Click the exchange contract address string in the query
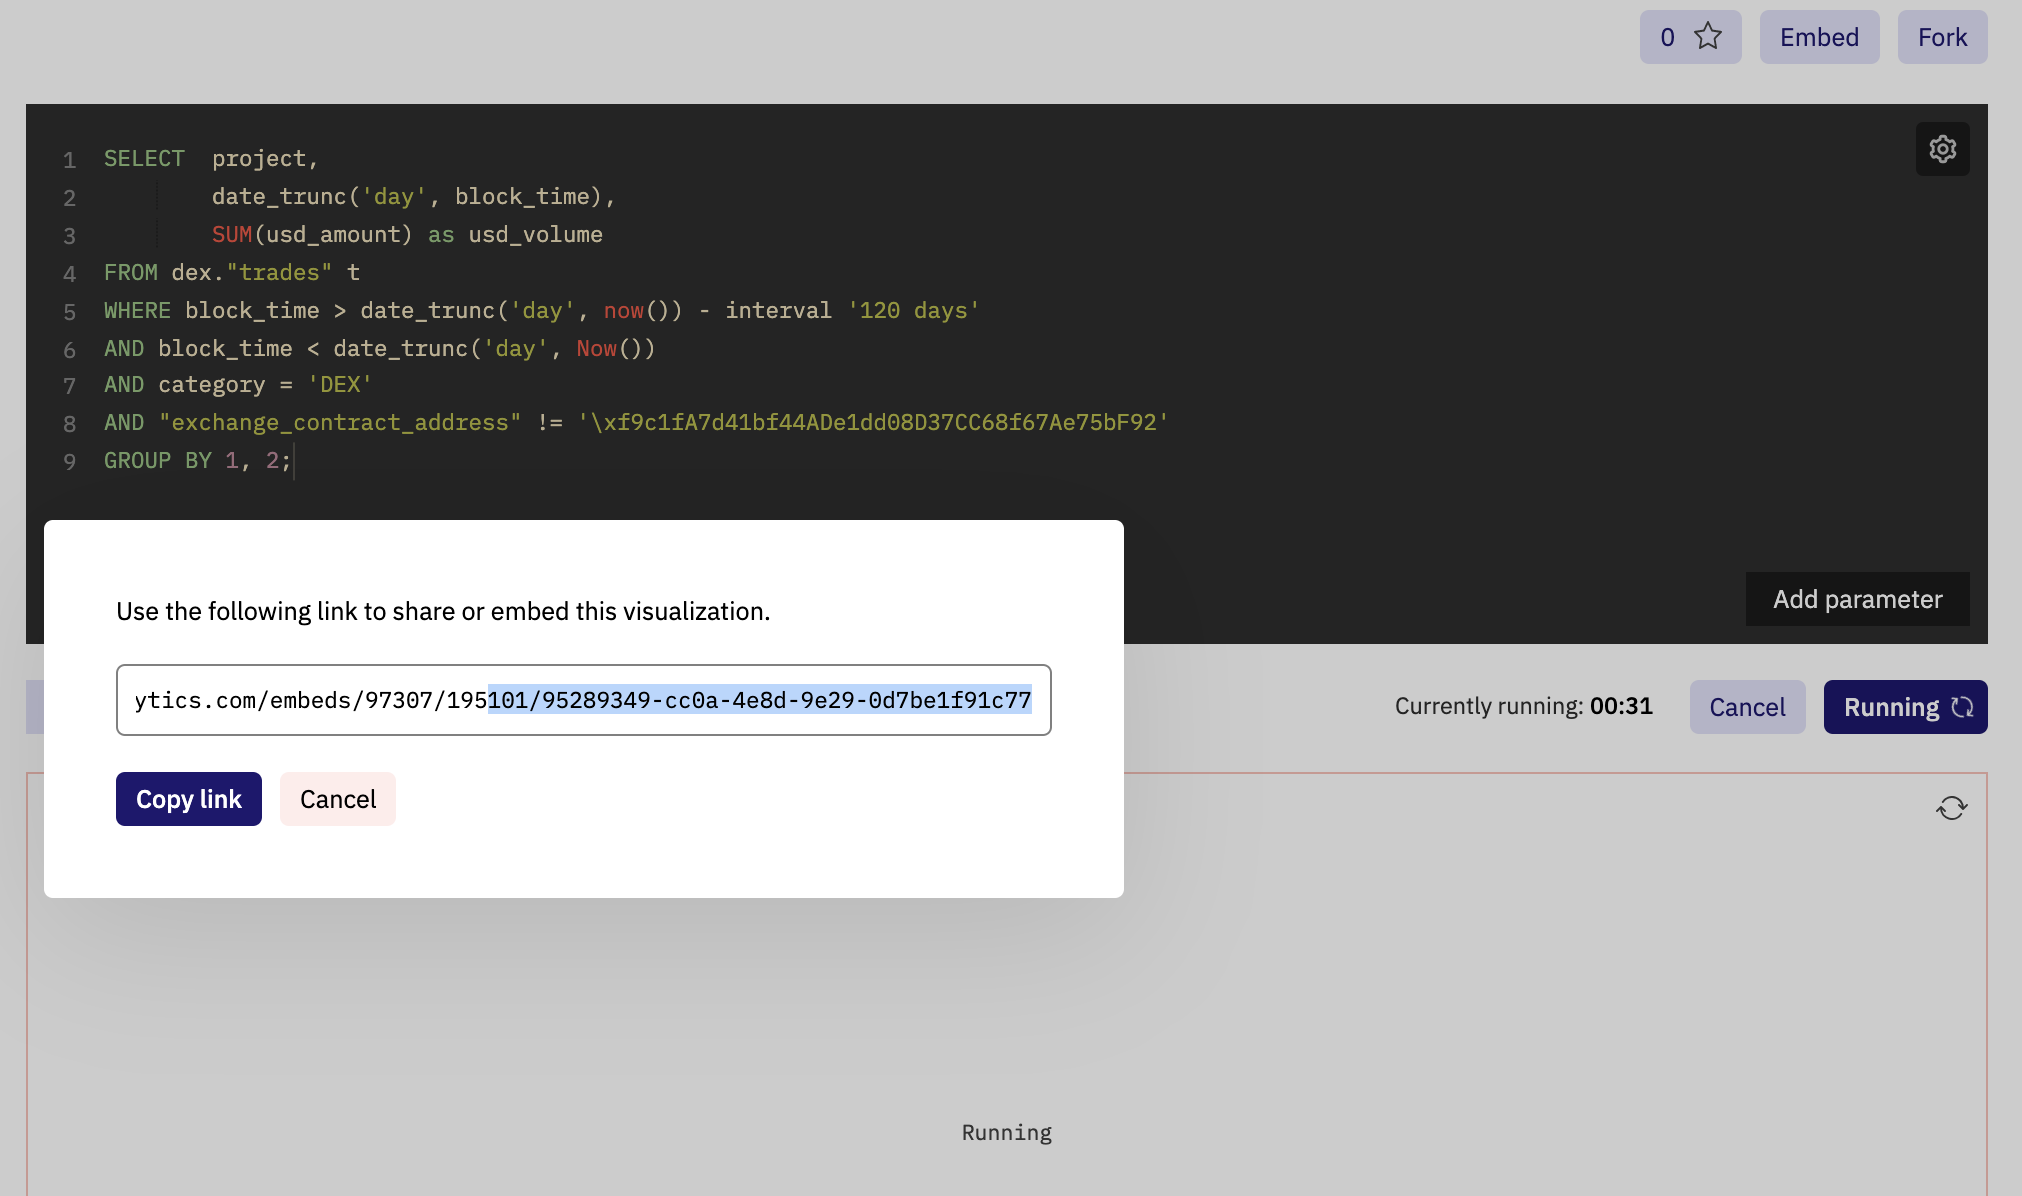Screen dimensions: 2022x1196 click(873, 423)
